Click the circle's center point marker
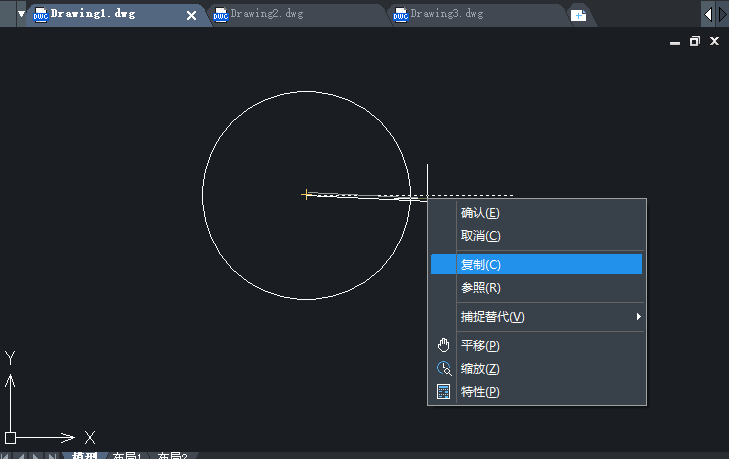 click(306, 194)
